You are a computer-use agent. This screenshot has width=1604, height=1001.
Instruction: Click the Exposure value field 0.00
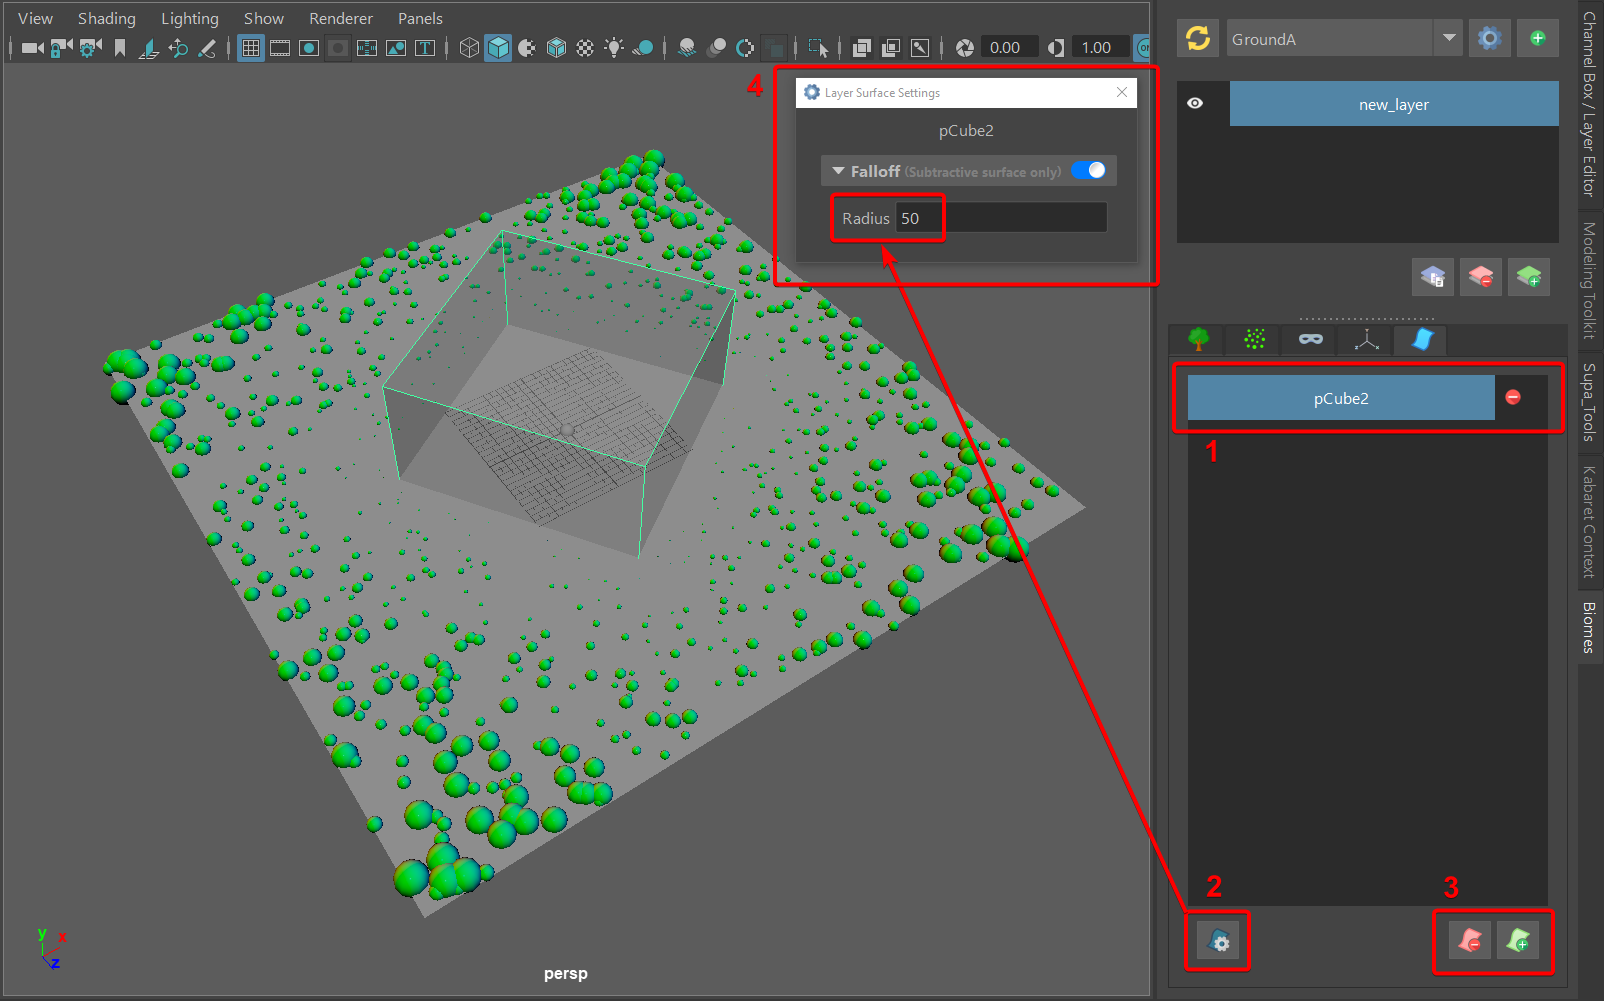pyautogui.click(x=1009, y=47)
